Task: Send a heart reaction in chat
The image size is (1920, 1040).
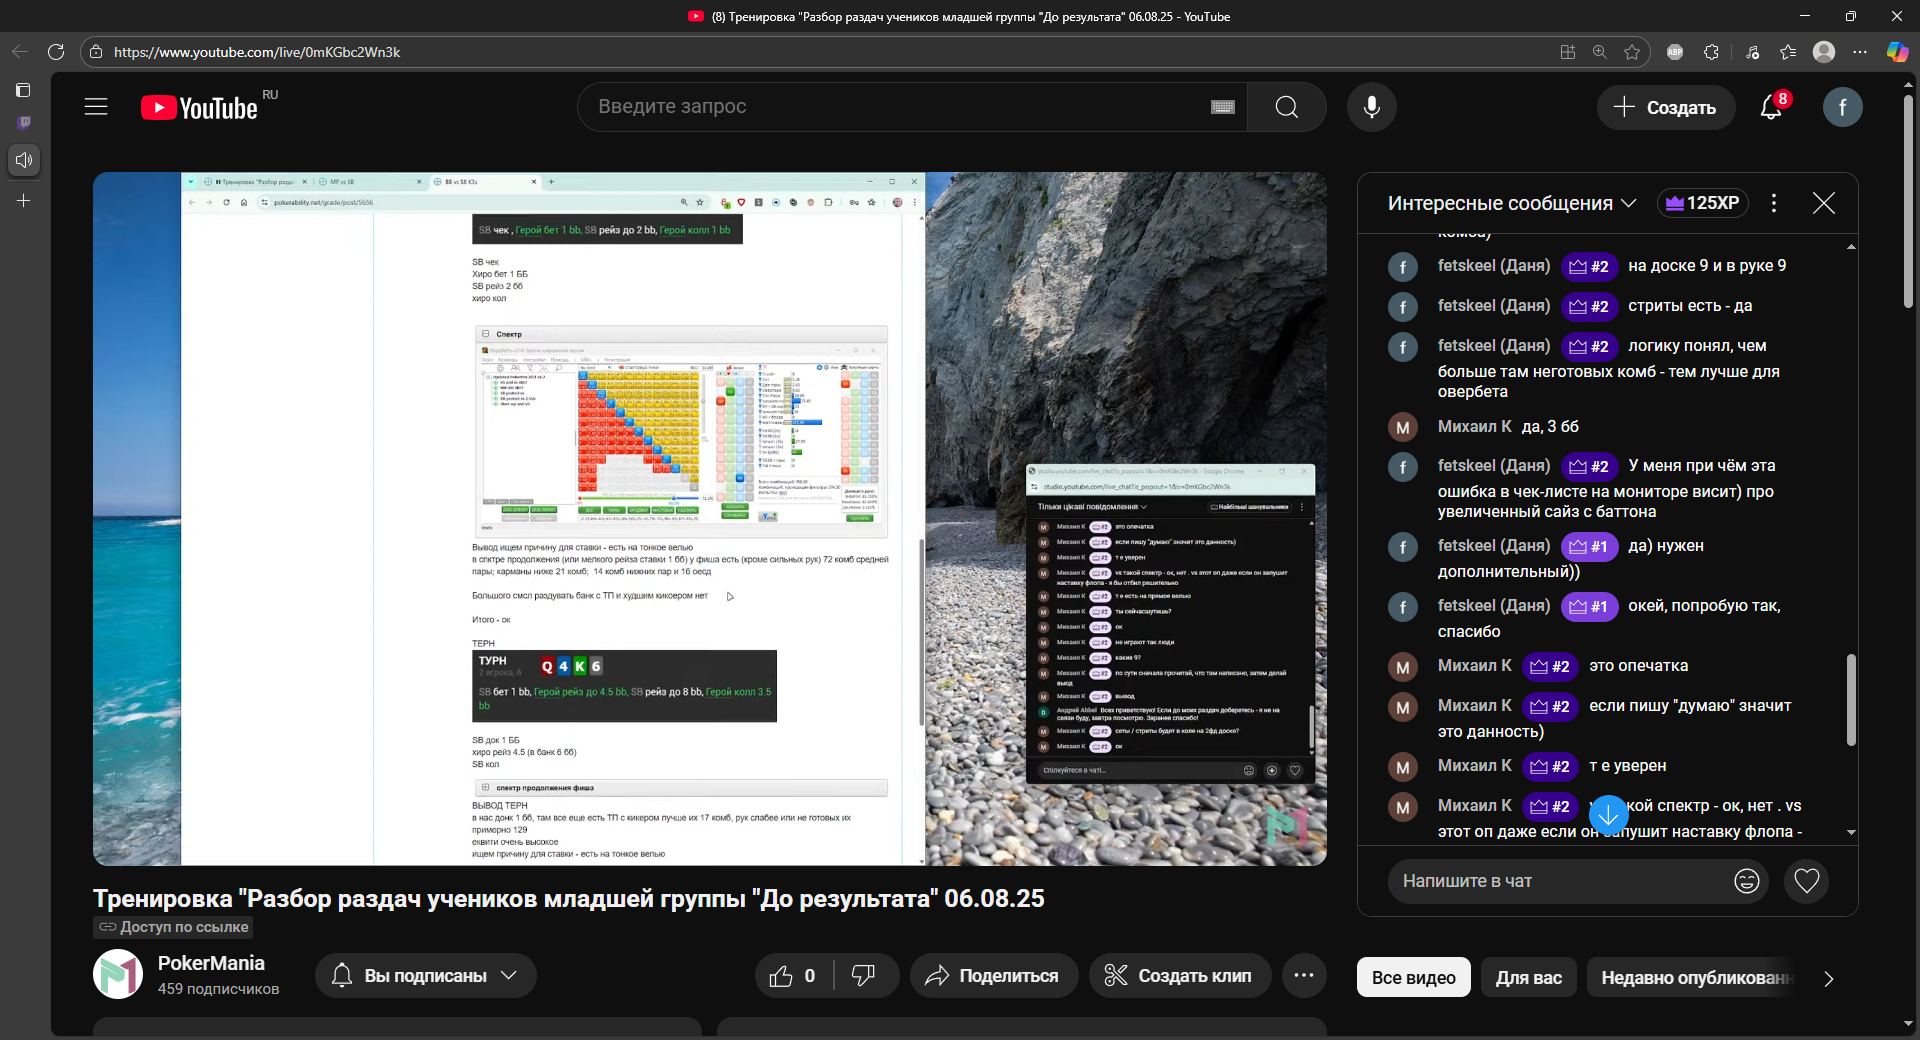Action: point(1807,881)
